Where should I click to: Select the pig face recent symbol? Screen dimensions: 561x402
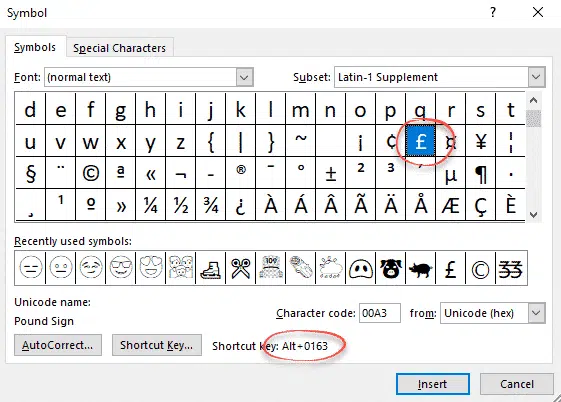(391, 268)
